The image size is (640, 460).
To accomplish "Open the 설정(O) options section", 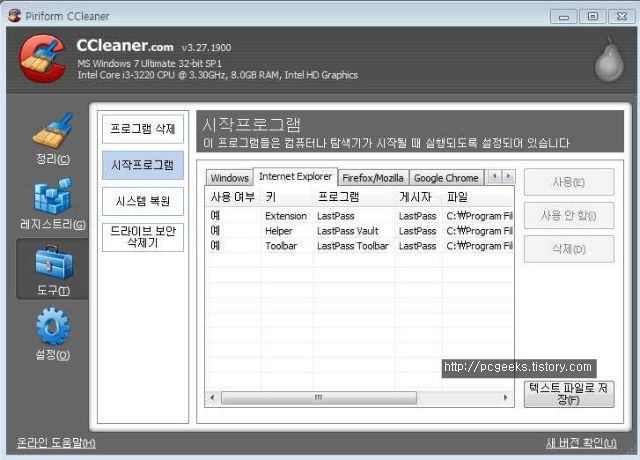I will [53, 334].
